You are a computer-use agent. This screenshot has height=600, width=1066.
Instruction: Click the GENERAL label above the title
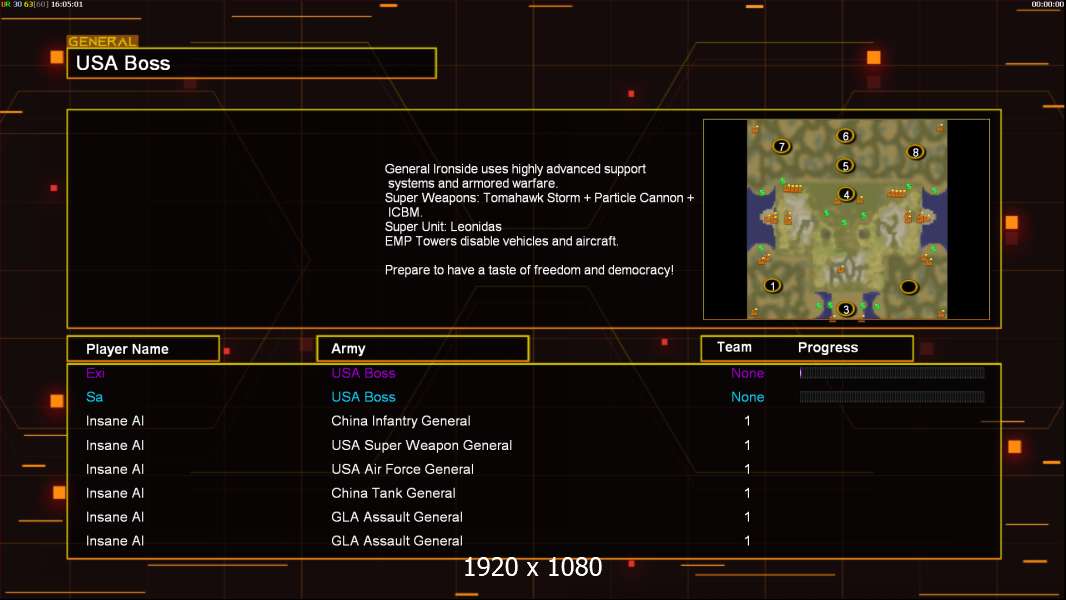102,41
